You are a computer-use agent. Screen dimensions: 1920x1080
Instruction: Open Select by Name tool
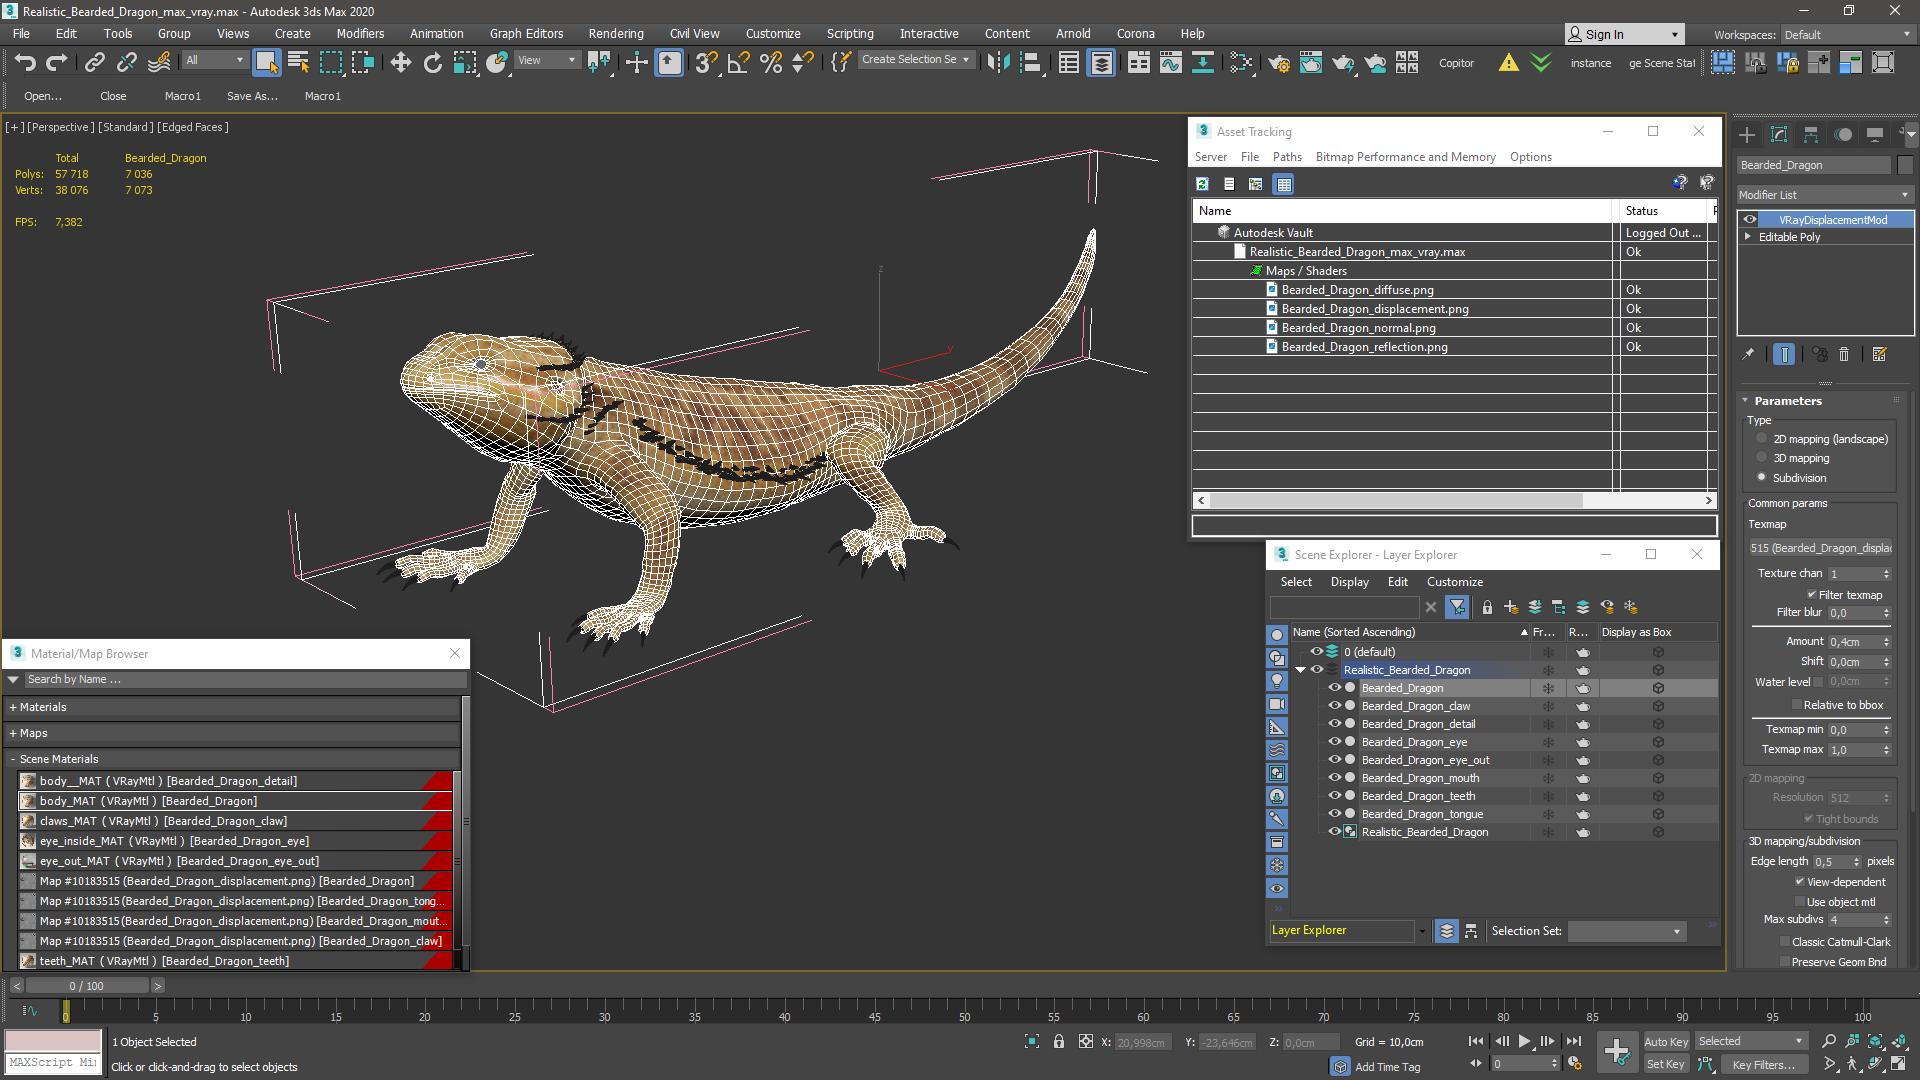298,63
